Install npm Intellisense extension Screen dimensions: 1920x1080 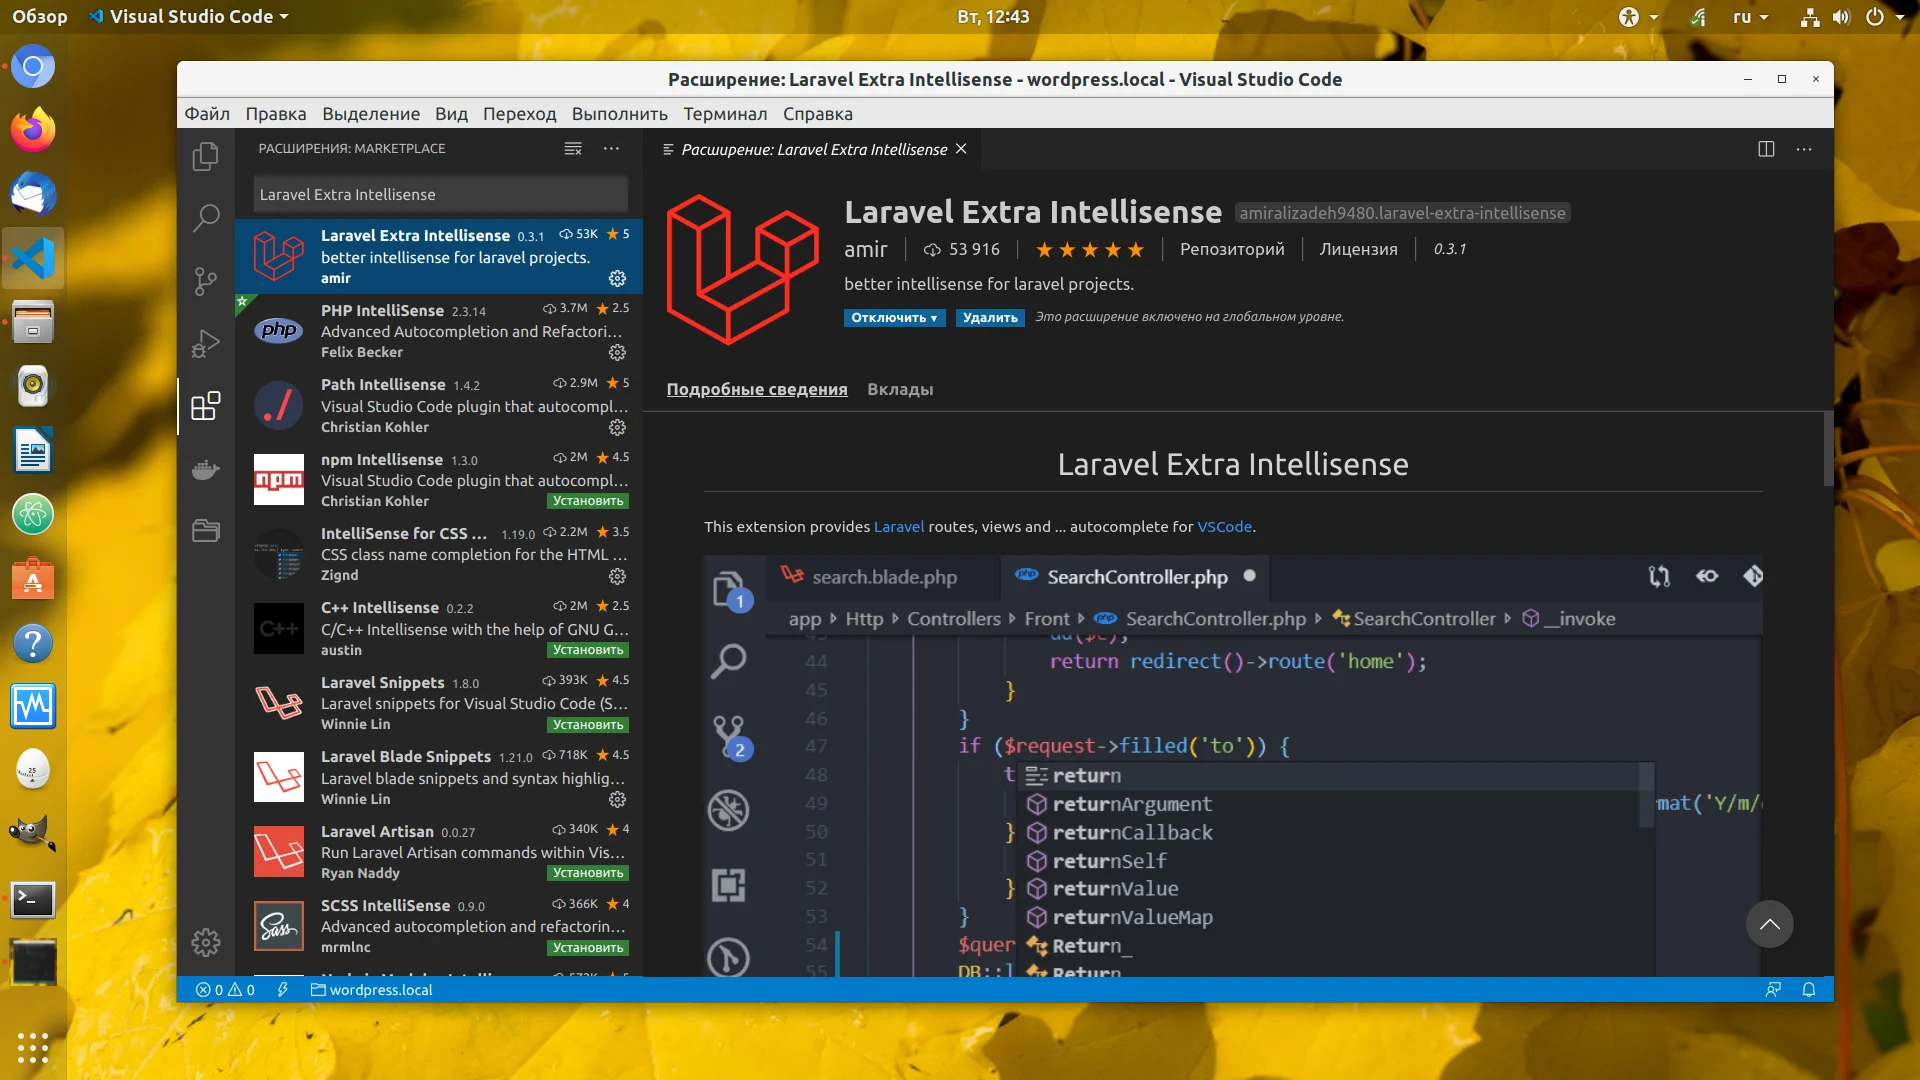588,501
